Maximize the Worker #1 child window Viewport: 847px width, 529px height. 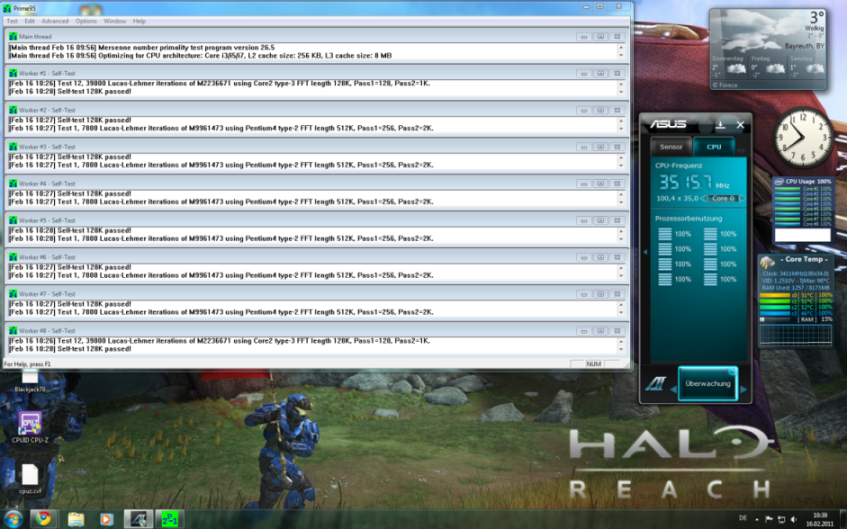pos(600,73)
